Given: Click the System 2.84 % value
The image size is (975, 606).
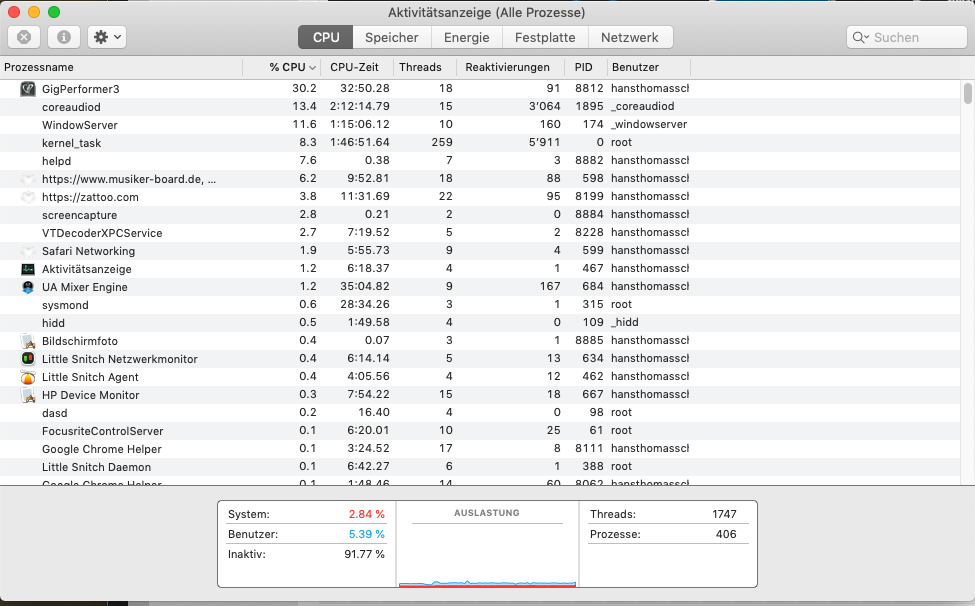Looking at the screenshot, I should [367, 515].
